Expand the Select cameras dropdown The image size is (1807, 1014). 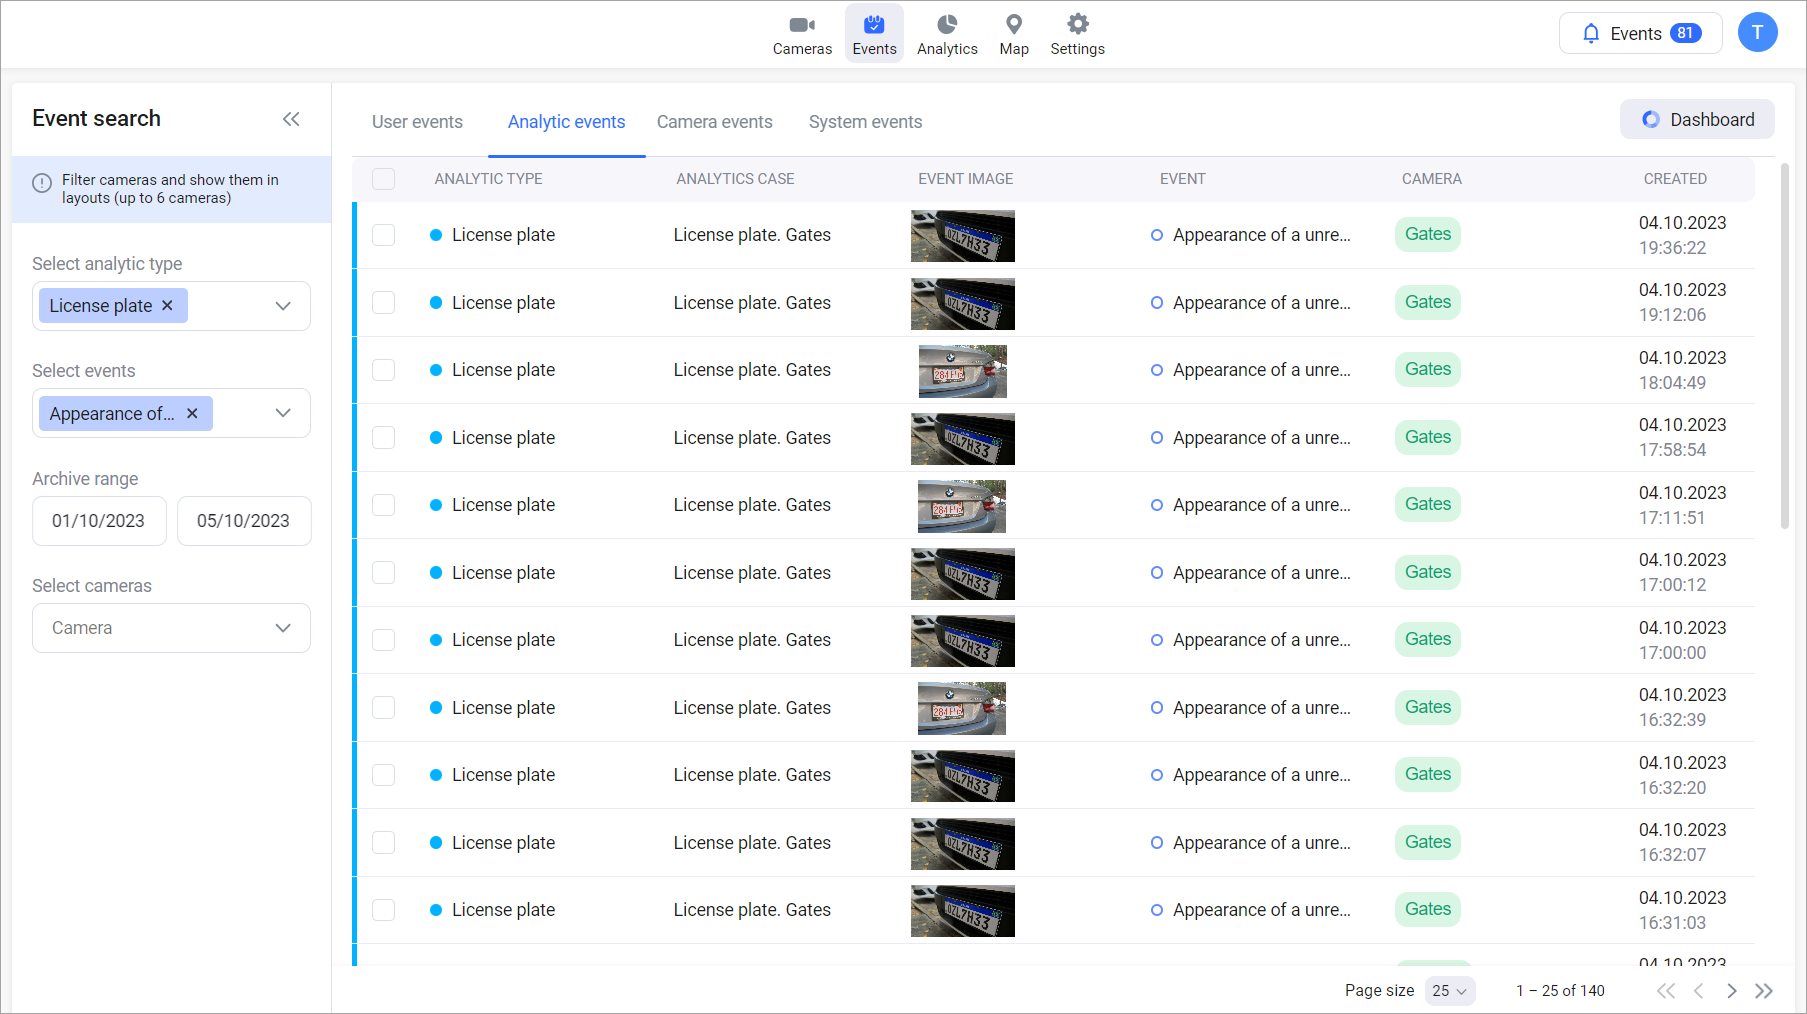click(x=283, y=628)
